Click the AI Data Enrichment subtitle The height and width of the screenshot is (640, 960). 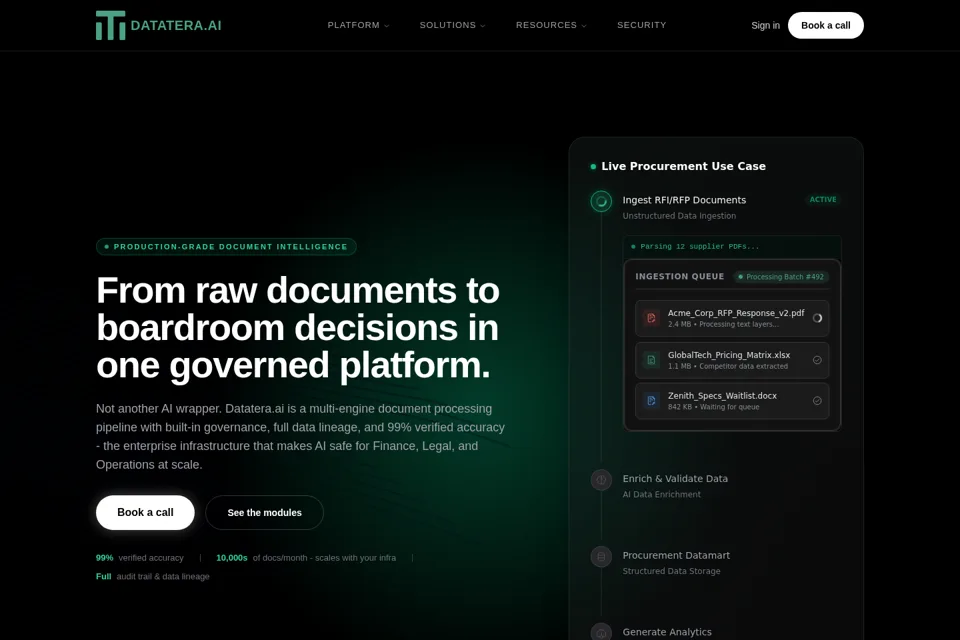(661, 494)
